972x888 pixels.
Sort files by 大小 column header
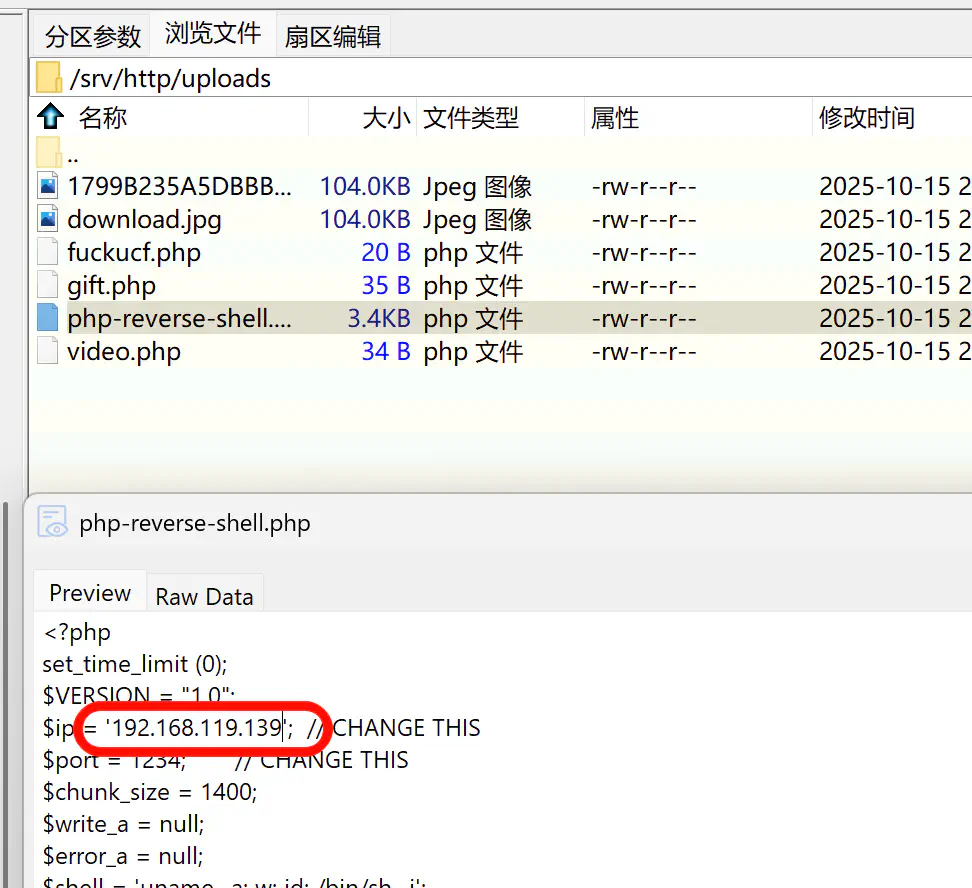(385, 118)
